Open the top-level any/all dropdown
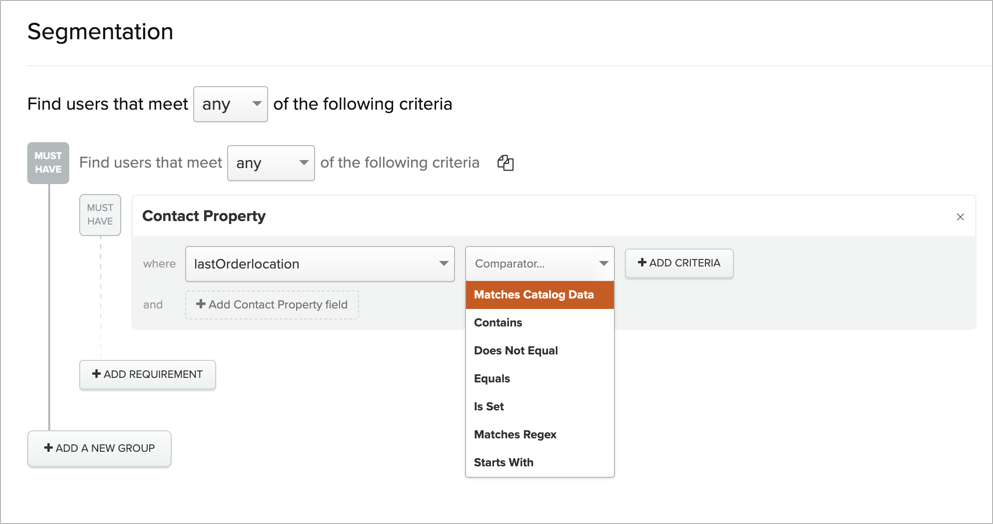This screenshot has width=993, height=524. click(230, 104)
